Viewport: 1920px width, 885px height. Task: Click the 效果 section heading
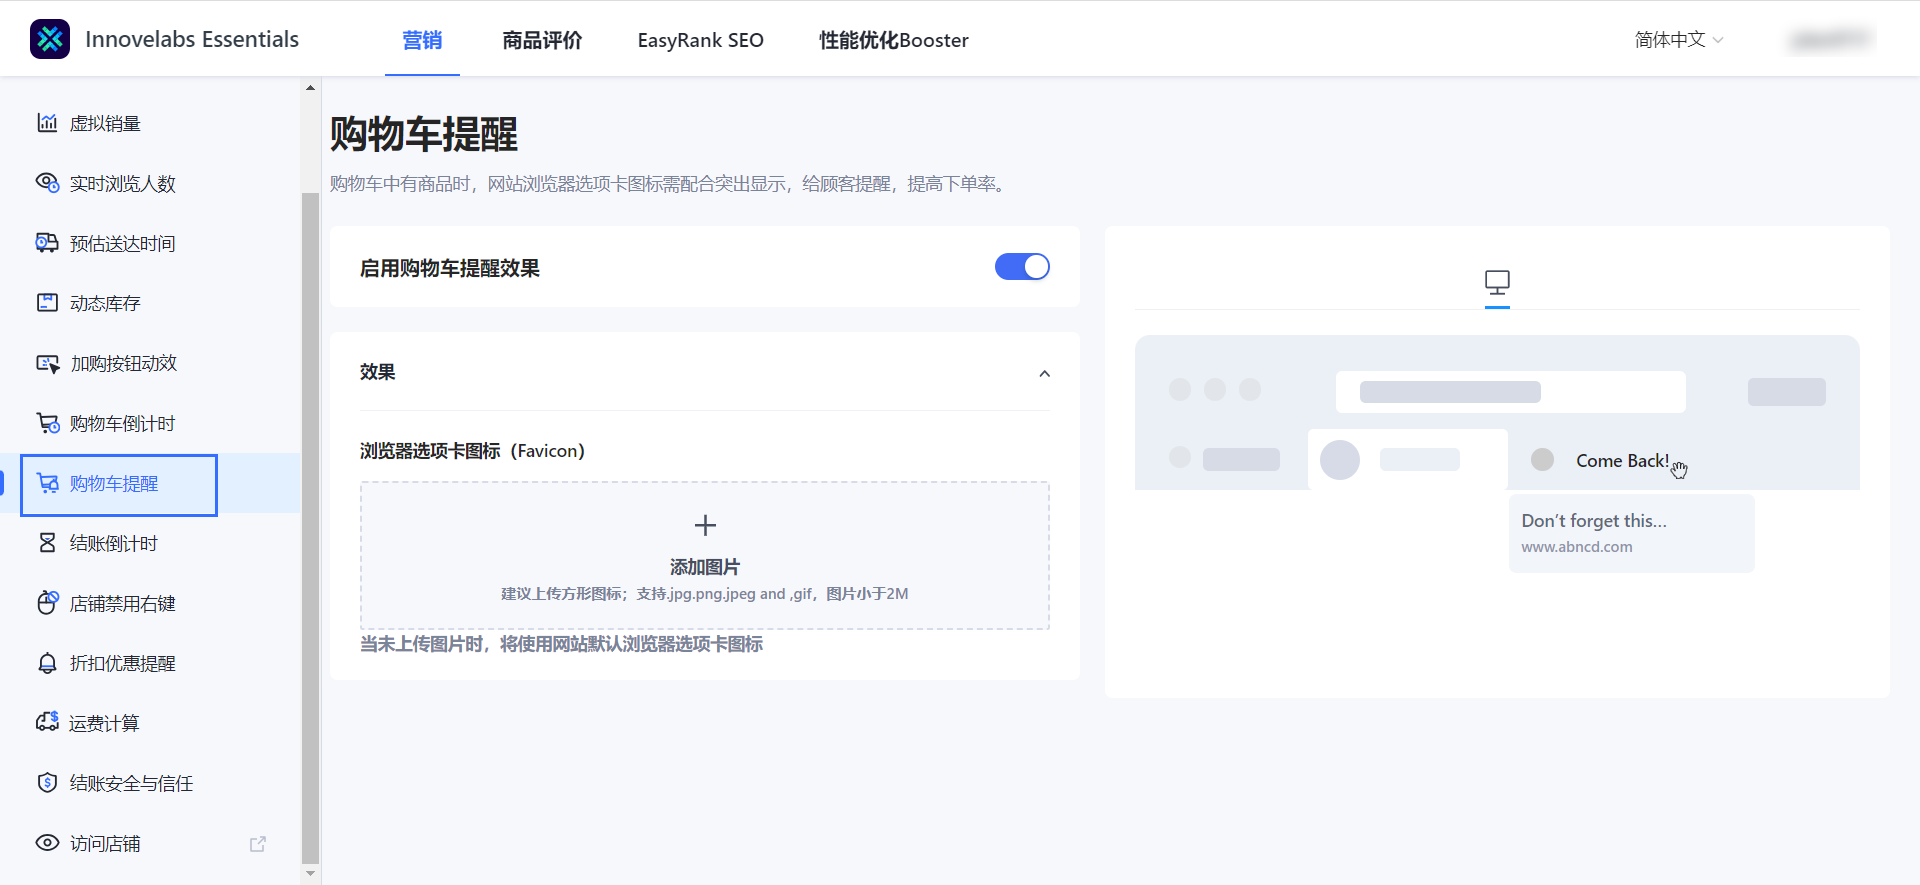click(378, 372)
